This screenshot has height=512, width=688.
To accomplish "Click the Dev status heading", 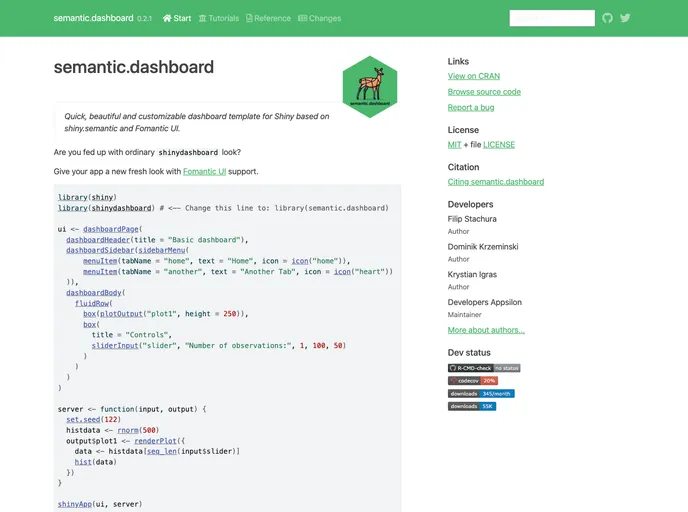I will (469, 353).
